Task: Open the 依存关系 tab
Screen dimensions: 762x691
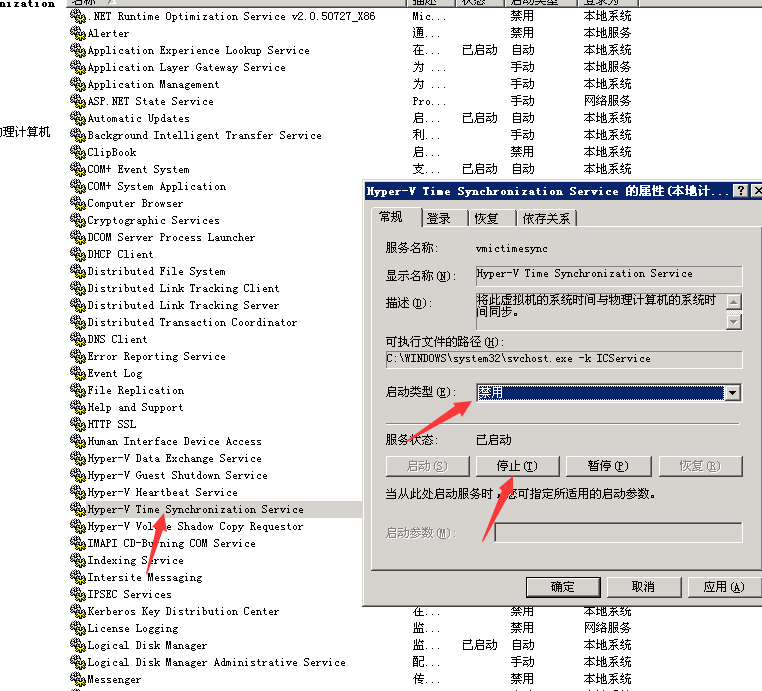Action: point(546,219)
